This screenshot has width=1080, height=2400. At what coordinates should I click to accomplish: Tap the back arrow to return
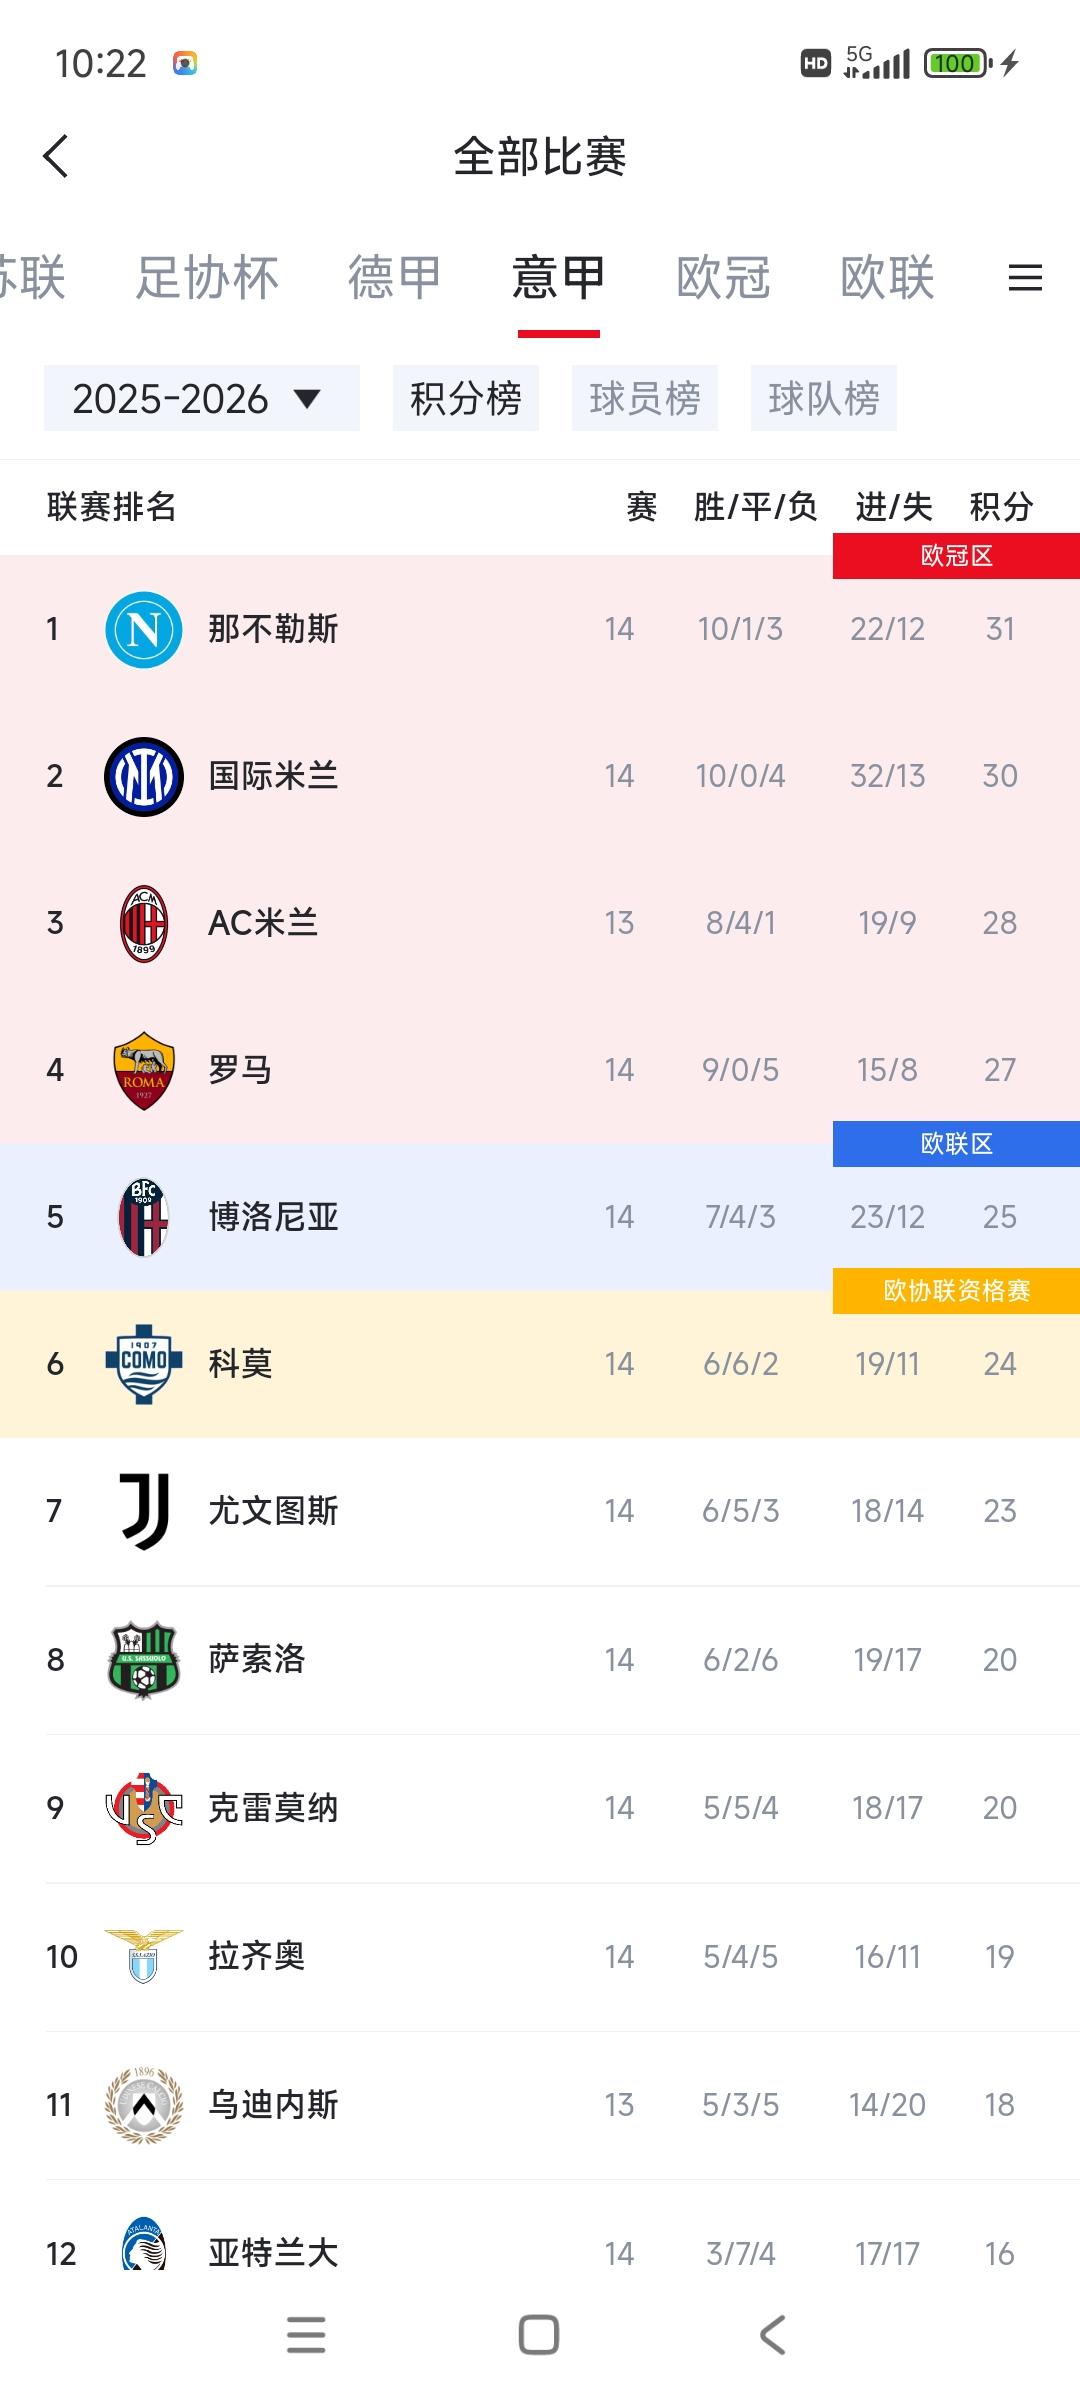click(57, 156)
